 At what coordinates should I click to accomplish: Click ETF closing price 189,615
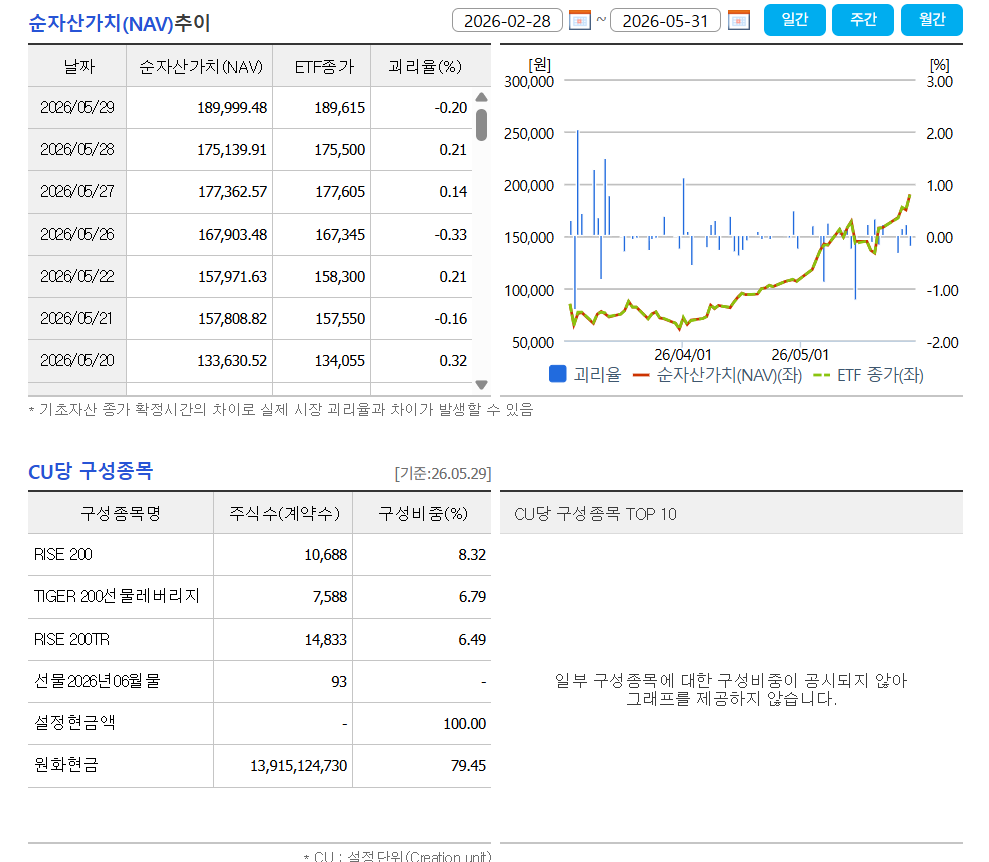click(x=340, y=108)
